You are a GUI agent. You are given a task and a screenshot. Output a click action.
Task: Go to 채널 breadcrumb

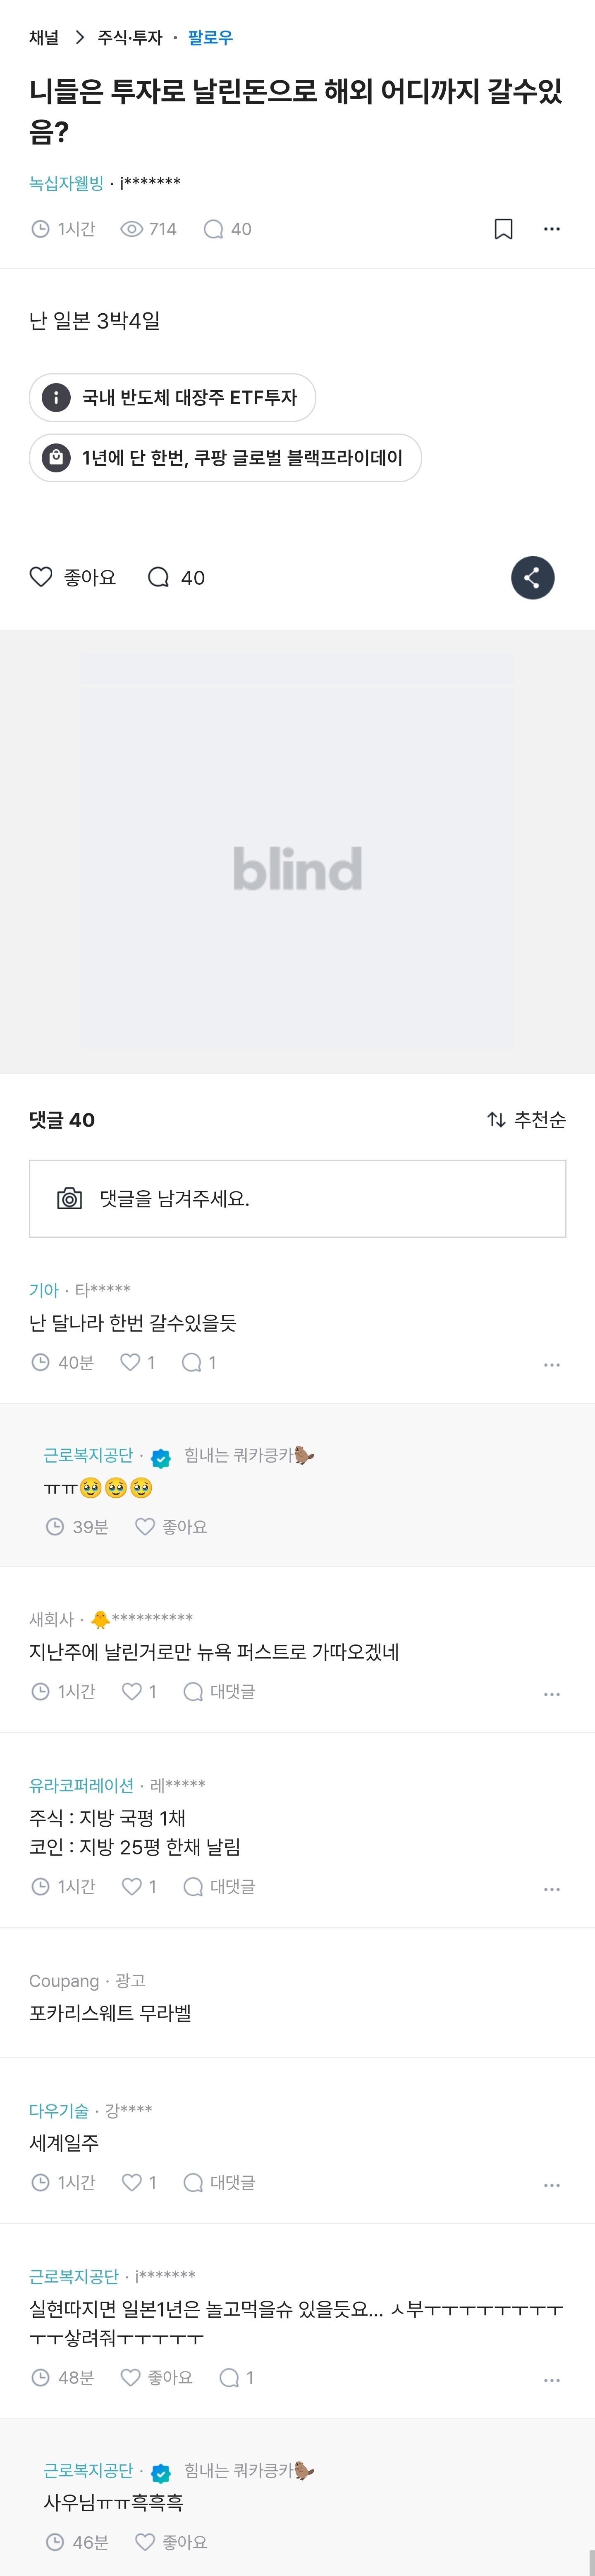point(44,37)
